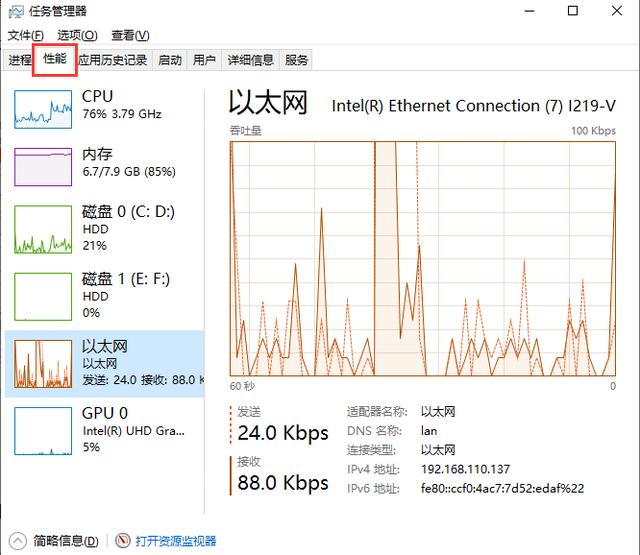The height and width of the screenshot is (555, 640).
Task: Click the 简略信息 button text
Action: (x=65, y=541)
